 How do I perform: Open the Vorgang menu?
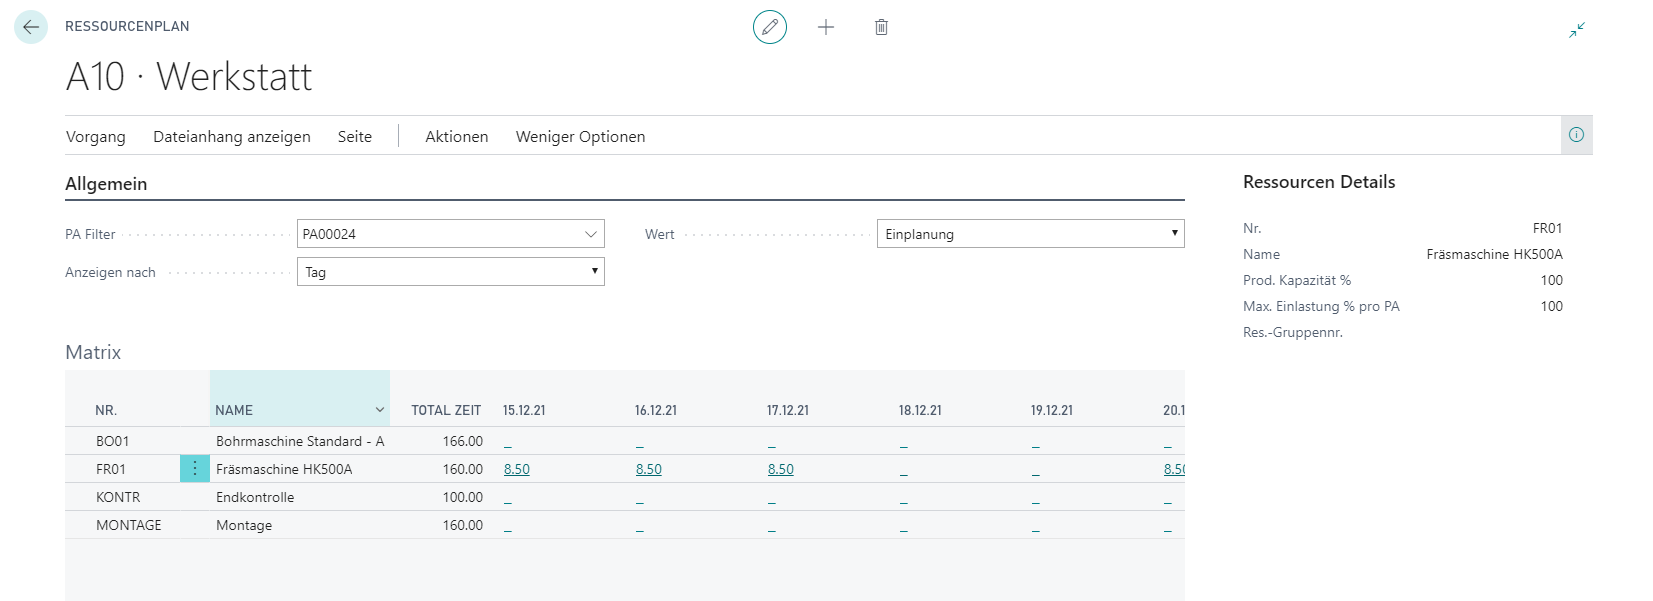pos(96,137)
